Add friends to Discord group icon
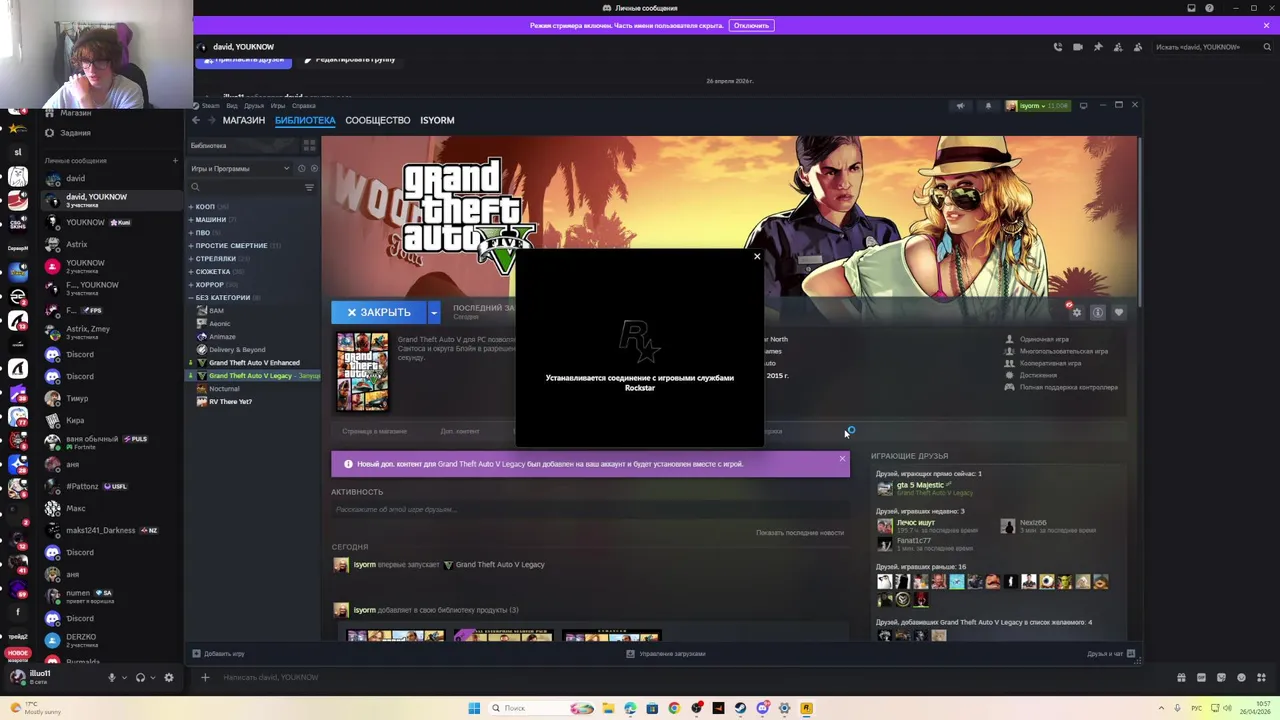The image size is (1280, 720). tap(1118, 47)
